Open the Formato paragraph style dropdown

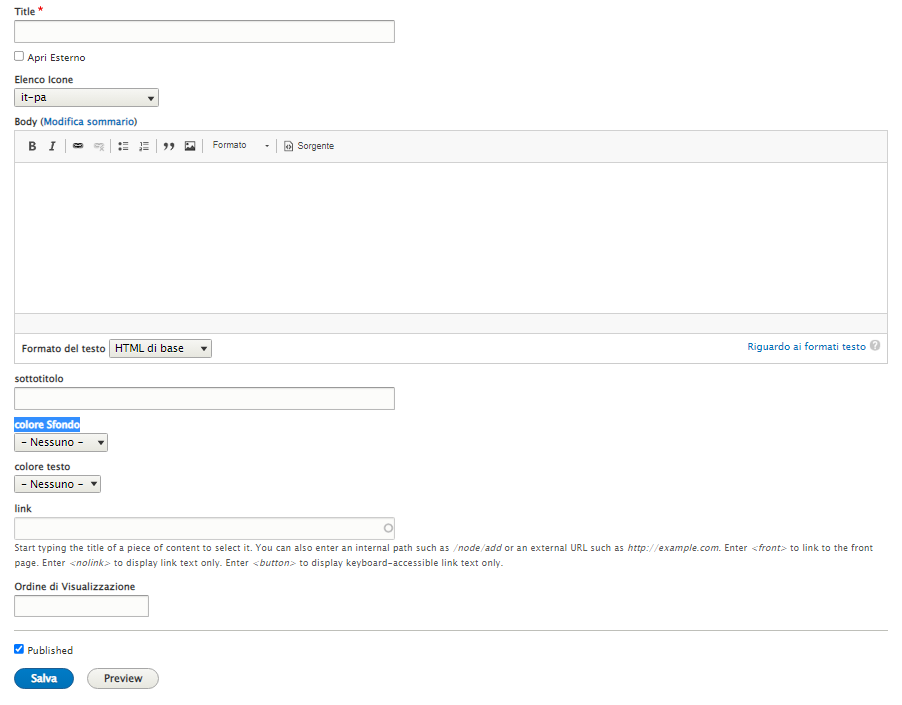(x=241, y=146)
